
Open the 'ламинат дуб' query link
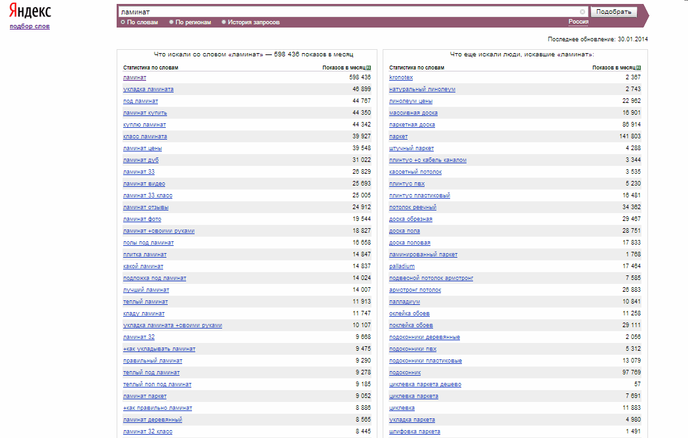tap(141, 160)
